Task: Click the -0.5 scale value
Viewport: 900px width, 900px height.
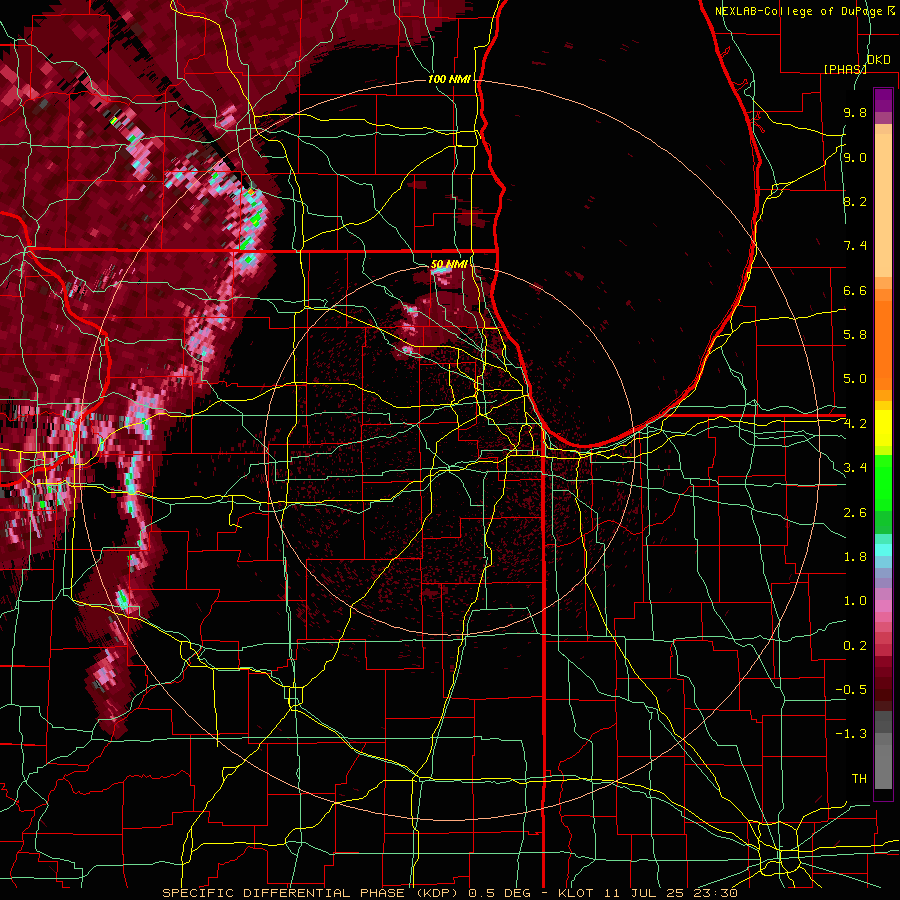Action: [851, 690]
